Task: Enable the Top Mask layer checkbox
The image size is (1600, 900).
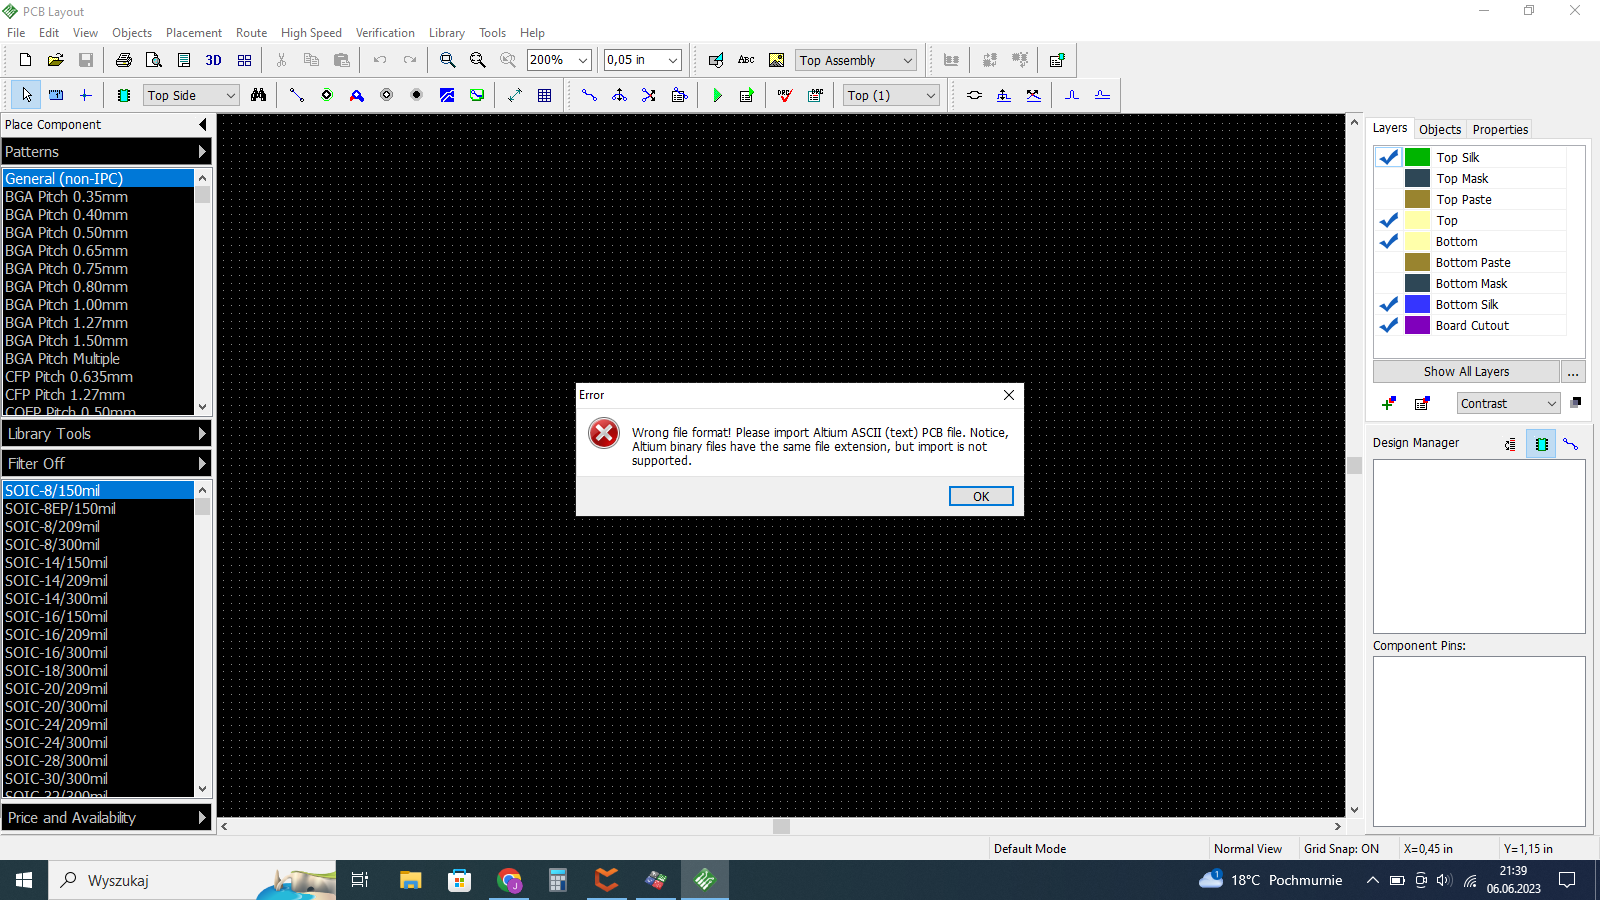Action: [1389, 178]
